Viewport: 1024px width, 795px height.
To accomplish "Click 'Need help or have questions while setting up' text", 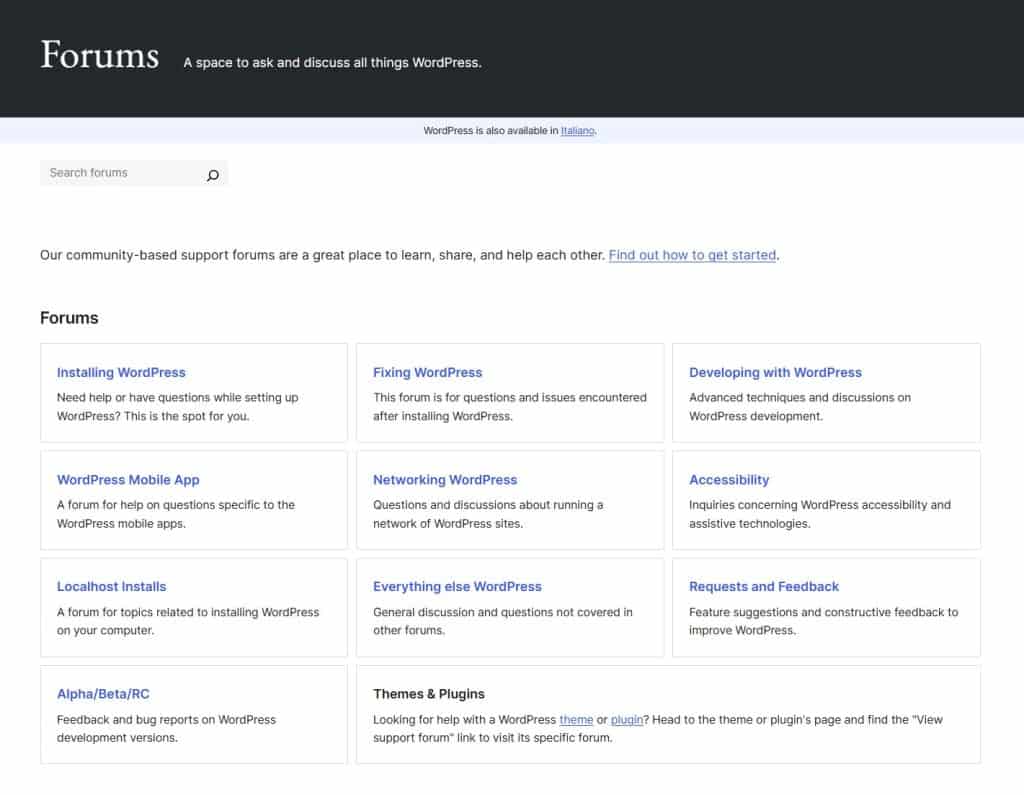I will pos(177,397).
